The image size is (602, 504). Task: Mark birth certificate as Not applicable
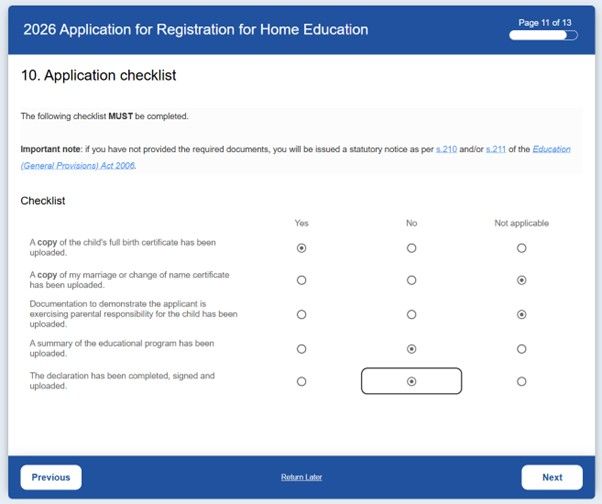[521, 248]
